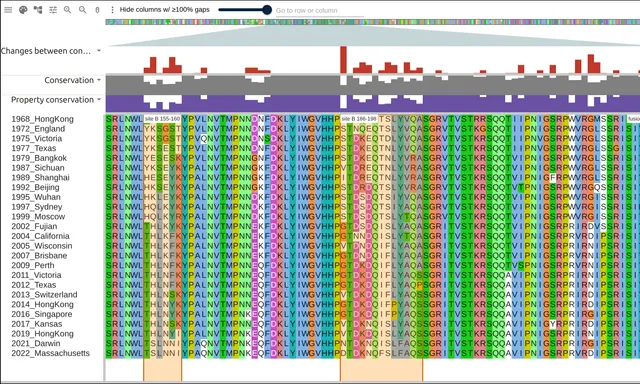Open the display settings sliders icon
The width and height of the screenshot is (640, 384).
click(x=53, y=10)
